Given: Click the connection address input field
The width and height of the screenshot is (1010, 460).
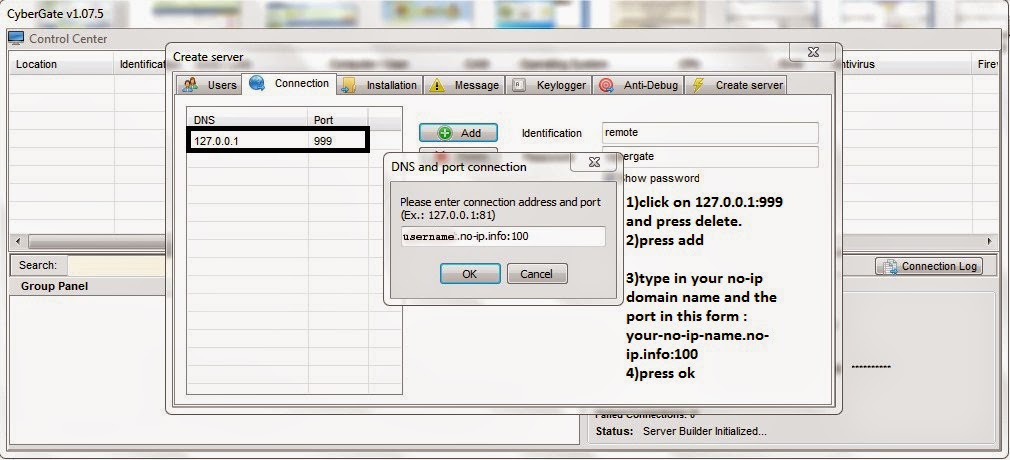Looking at the screenshot, I should 502,236.
